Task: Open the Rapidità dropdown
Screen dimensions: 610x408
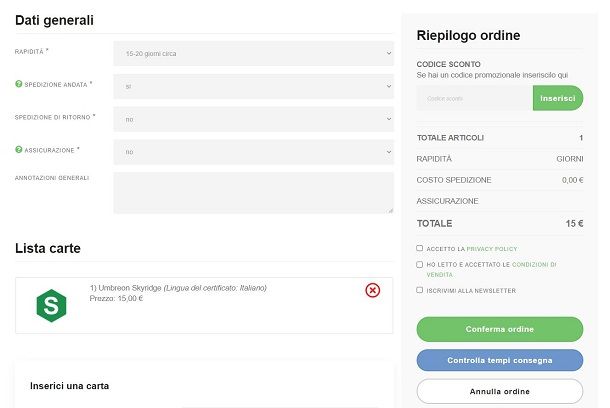Action: tap(253, 53)
